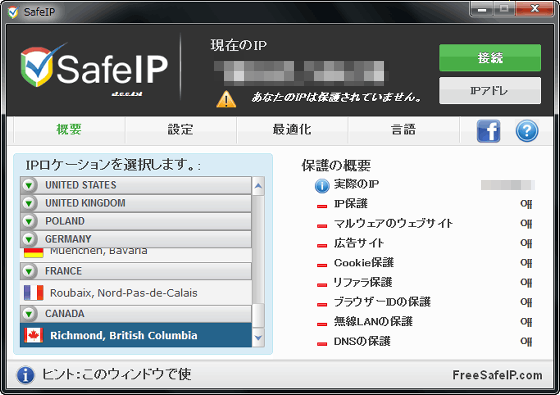Toggle 広告サイト Off status
The width and height of the screenshot is (560, 395).
pos(526,243)
